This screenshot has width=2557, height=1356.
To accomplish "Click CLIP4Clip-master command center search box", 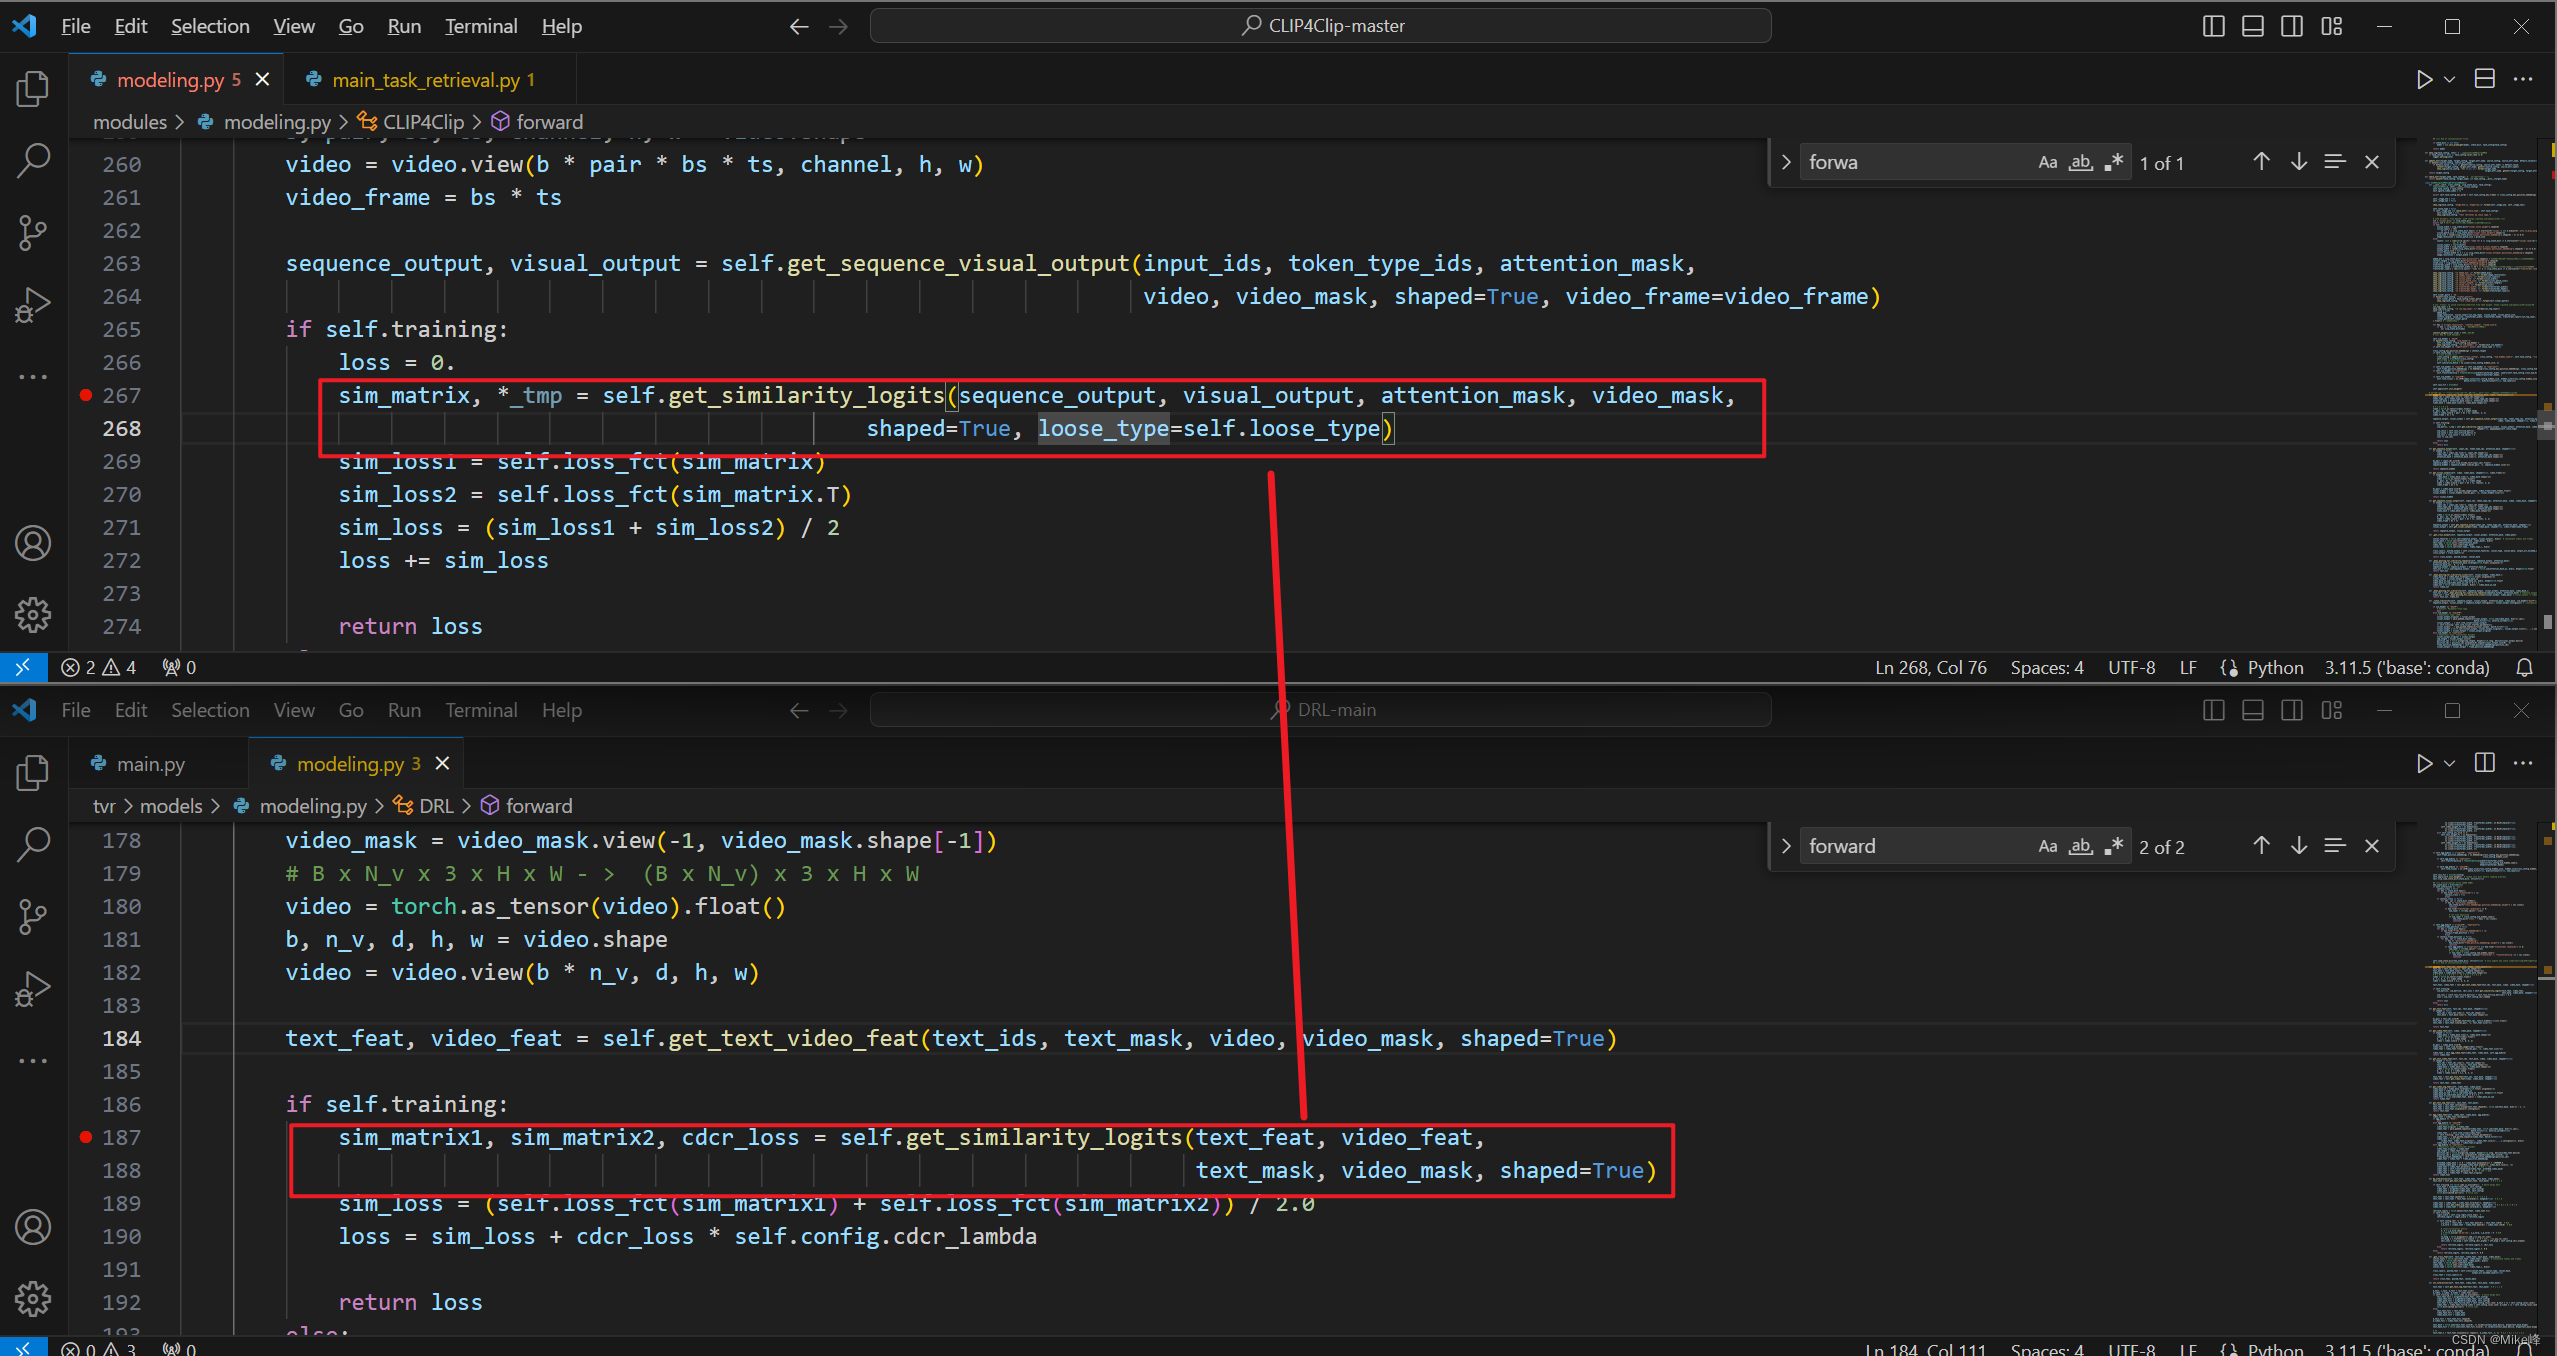I will point(1320,26).
